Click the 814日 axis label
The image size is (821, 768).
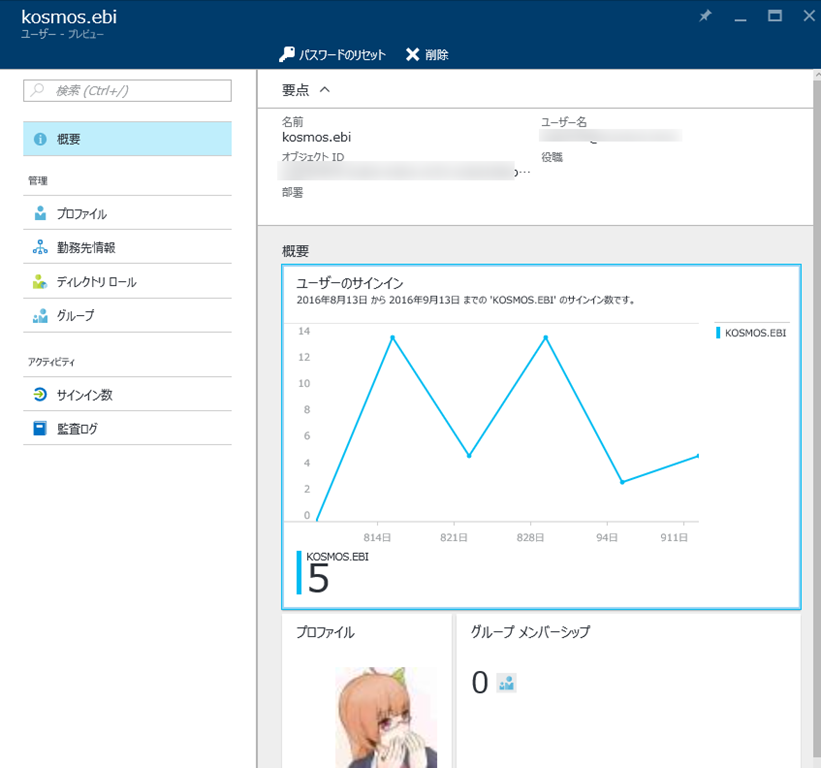[x=377, y=537]
